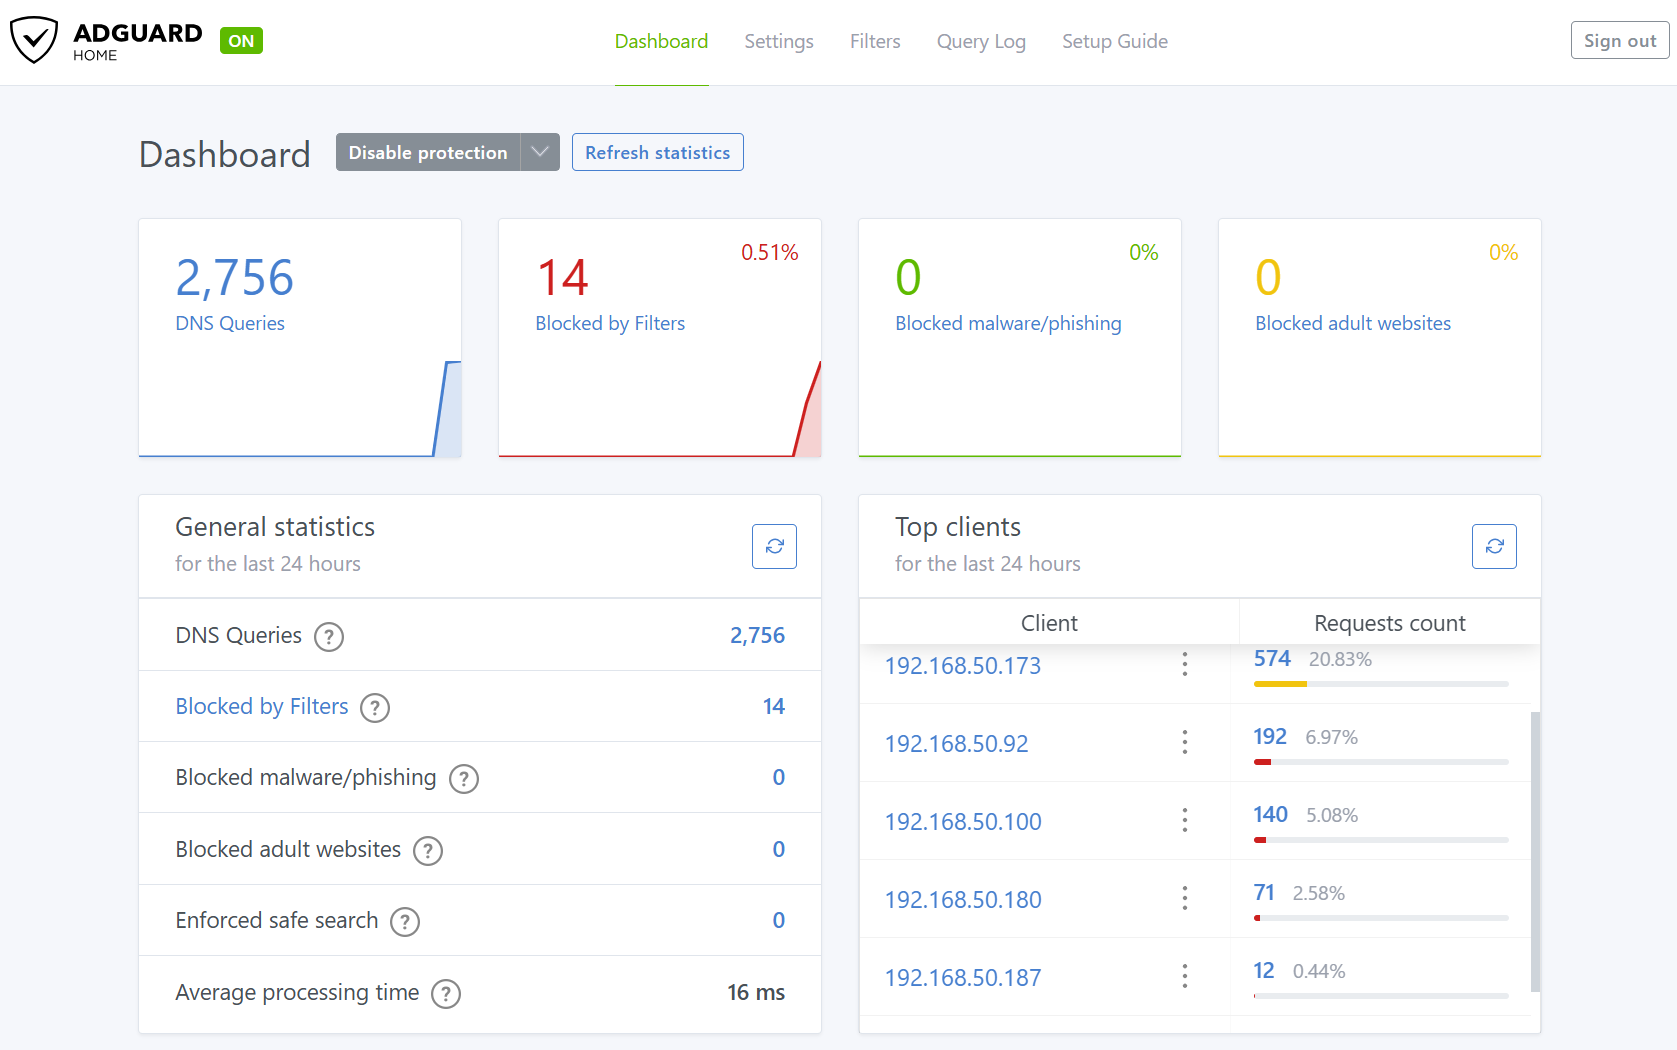Click Disable protection button
The image size is (1677, 1050).
428,152
